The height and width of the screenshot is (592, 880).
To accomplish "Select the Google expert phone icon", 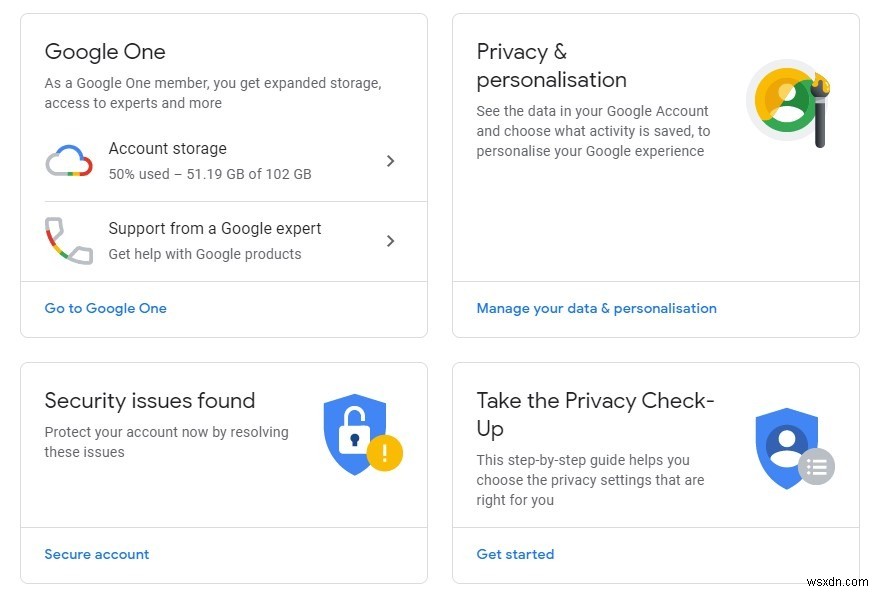I will coord(67,239).
